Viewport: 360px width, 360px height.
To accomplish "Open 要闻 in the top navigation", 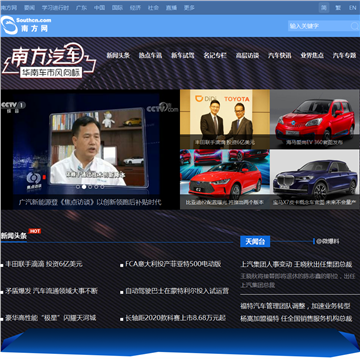I will coord(29,8).
